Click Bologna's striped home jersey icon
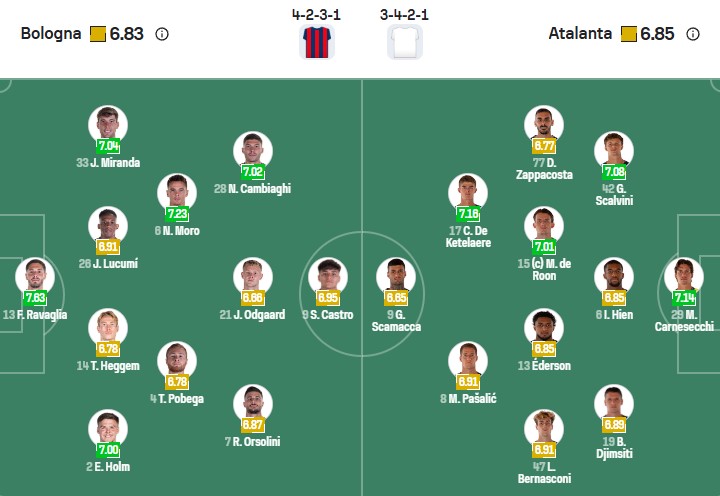The width and height of the screenshot is (720, 496). point(317,42)
